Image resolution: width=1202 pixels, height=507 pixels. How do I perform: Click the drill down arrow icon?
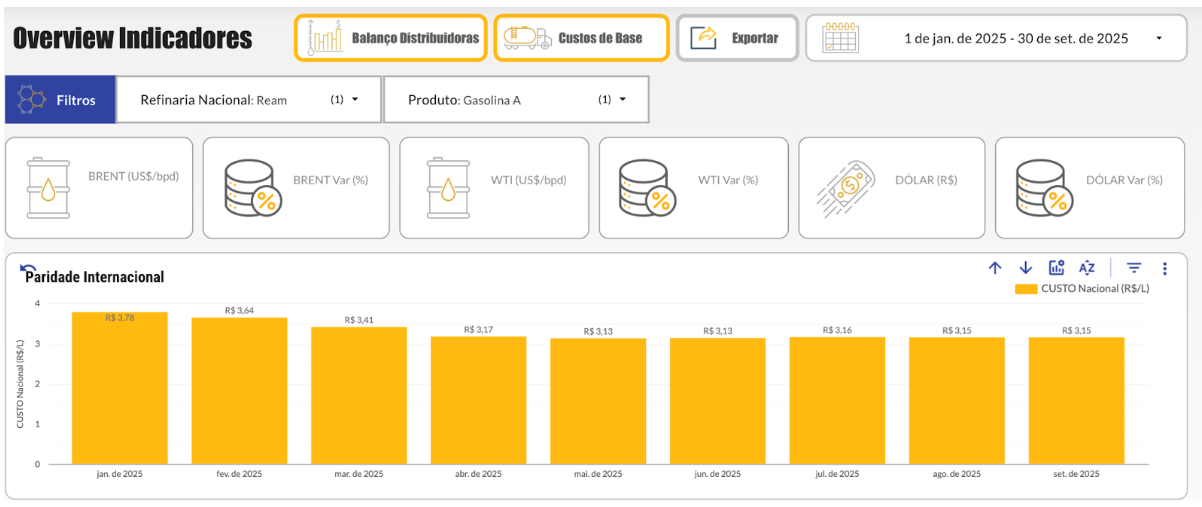click(x=1025, y=268)
